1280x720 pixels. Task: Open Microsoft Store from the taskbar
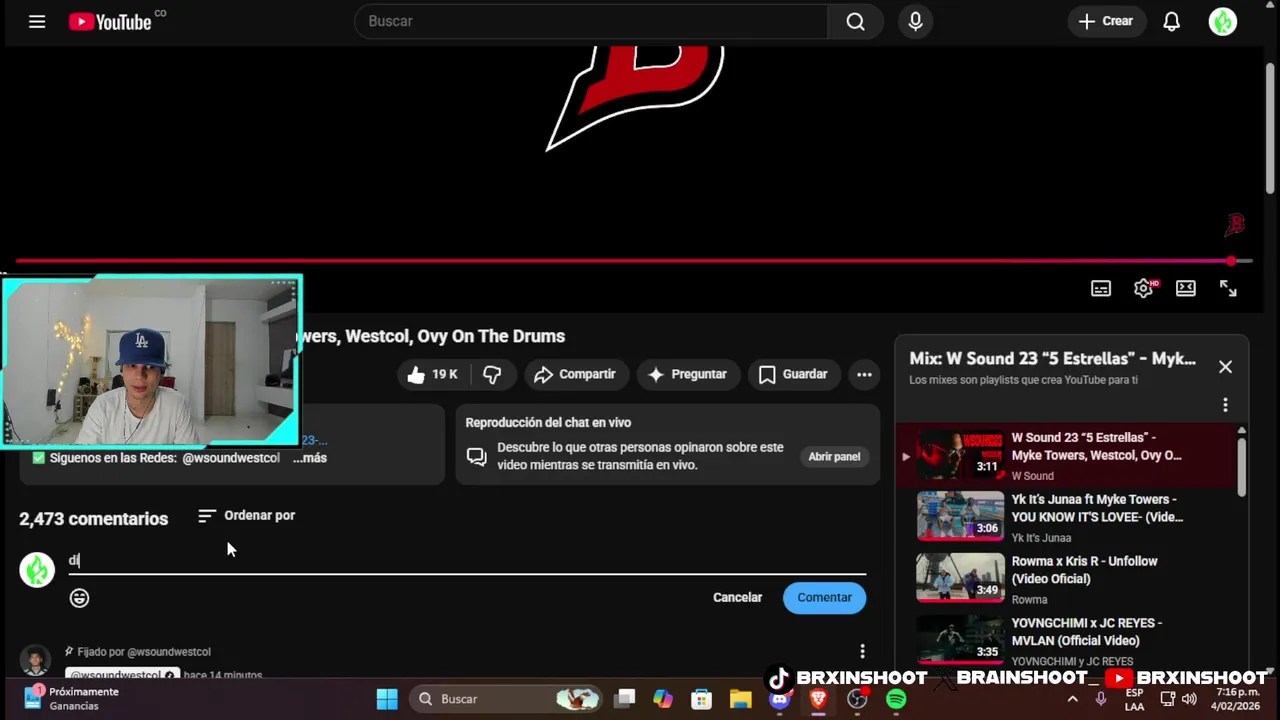click(x=702, y=699)
